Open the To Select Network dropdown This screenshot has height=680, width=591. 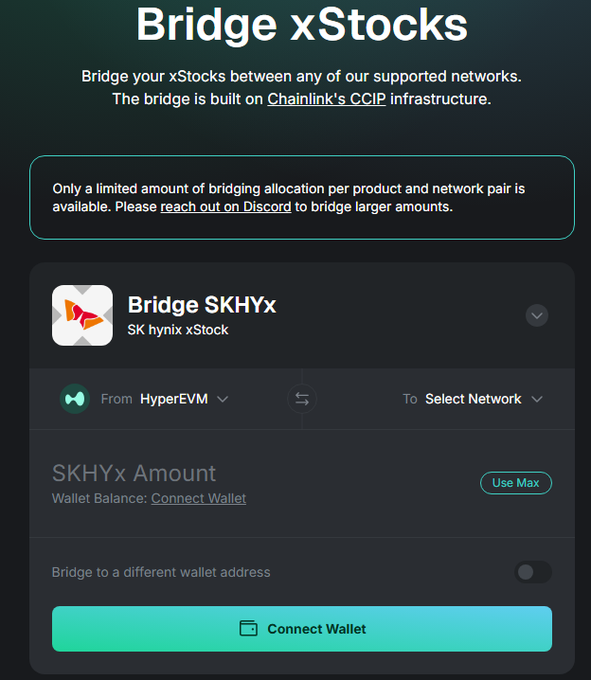473,399
